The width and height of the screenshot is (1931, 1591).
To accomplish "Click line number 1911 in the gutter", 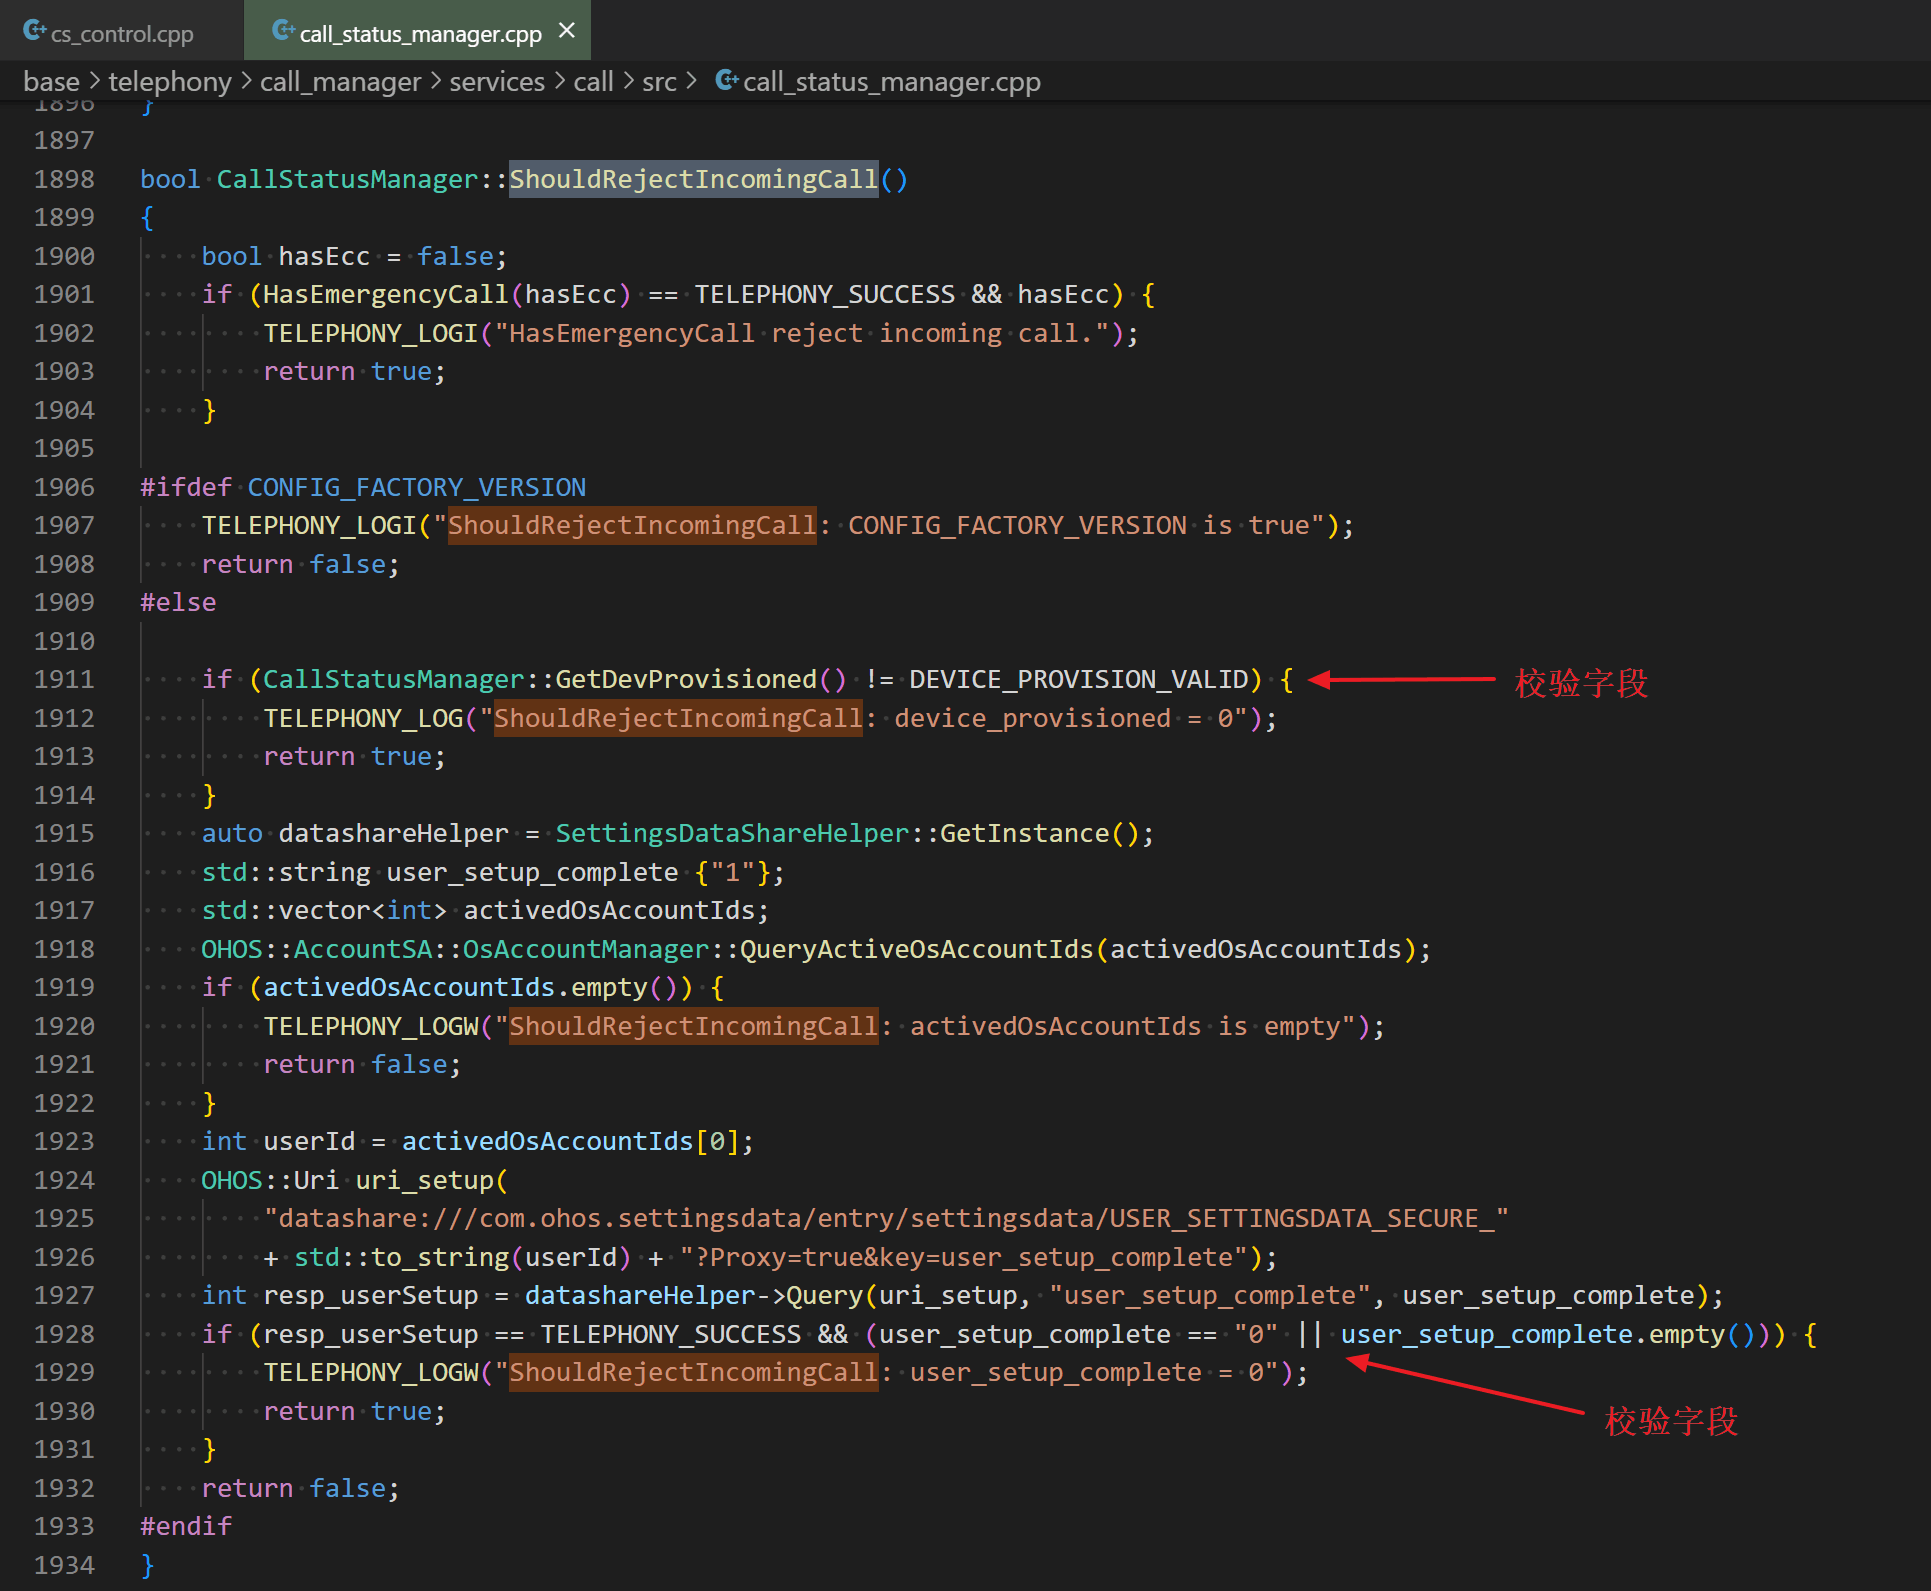I will click(x=64, y=680).
